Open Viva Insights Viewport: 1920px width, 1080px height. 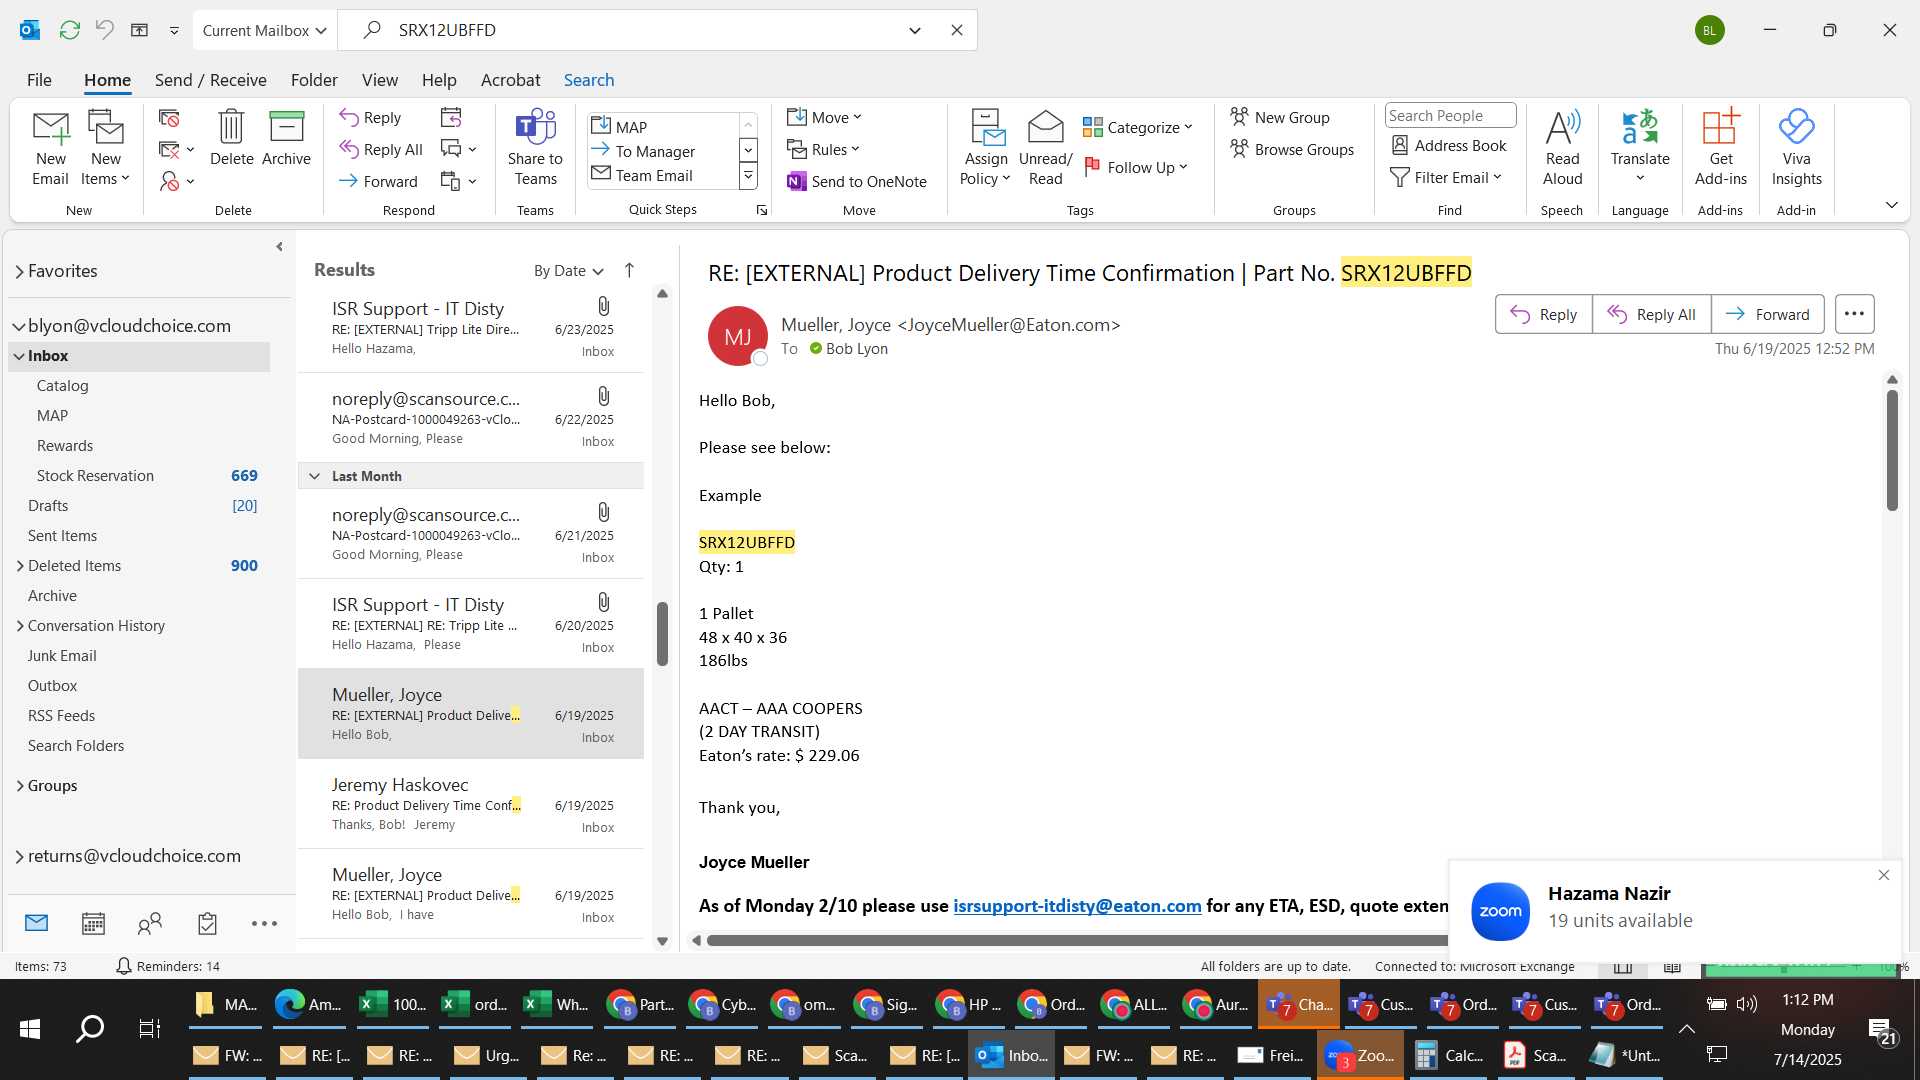[x=1796, y=148]
